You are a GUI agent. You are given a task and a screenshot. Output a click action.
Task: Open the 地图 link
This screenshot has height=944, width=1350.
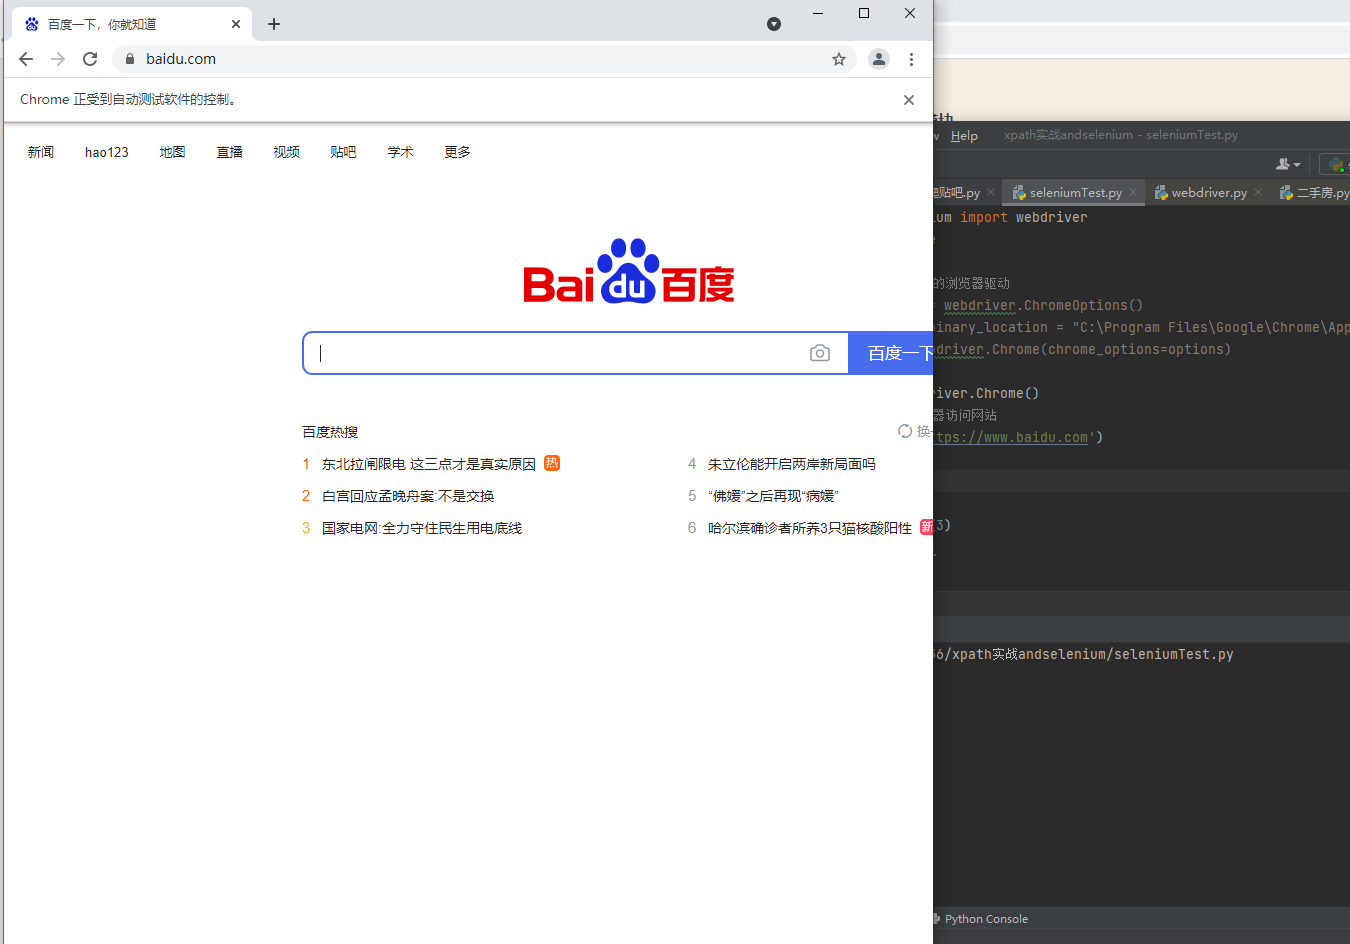click(x=173, y=152)
